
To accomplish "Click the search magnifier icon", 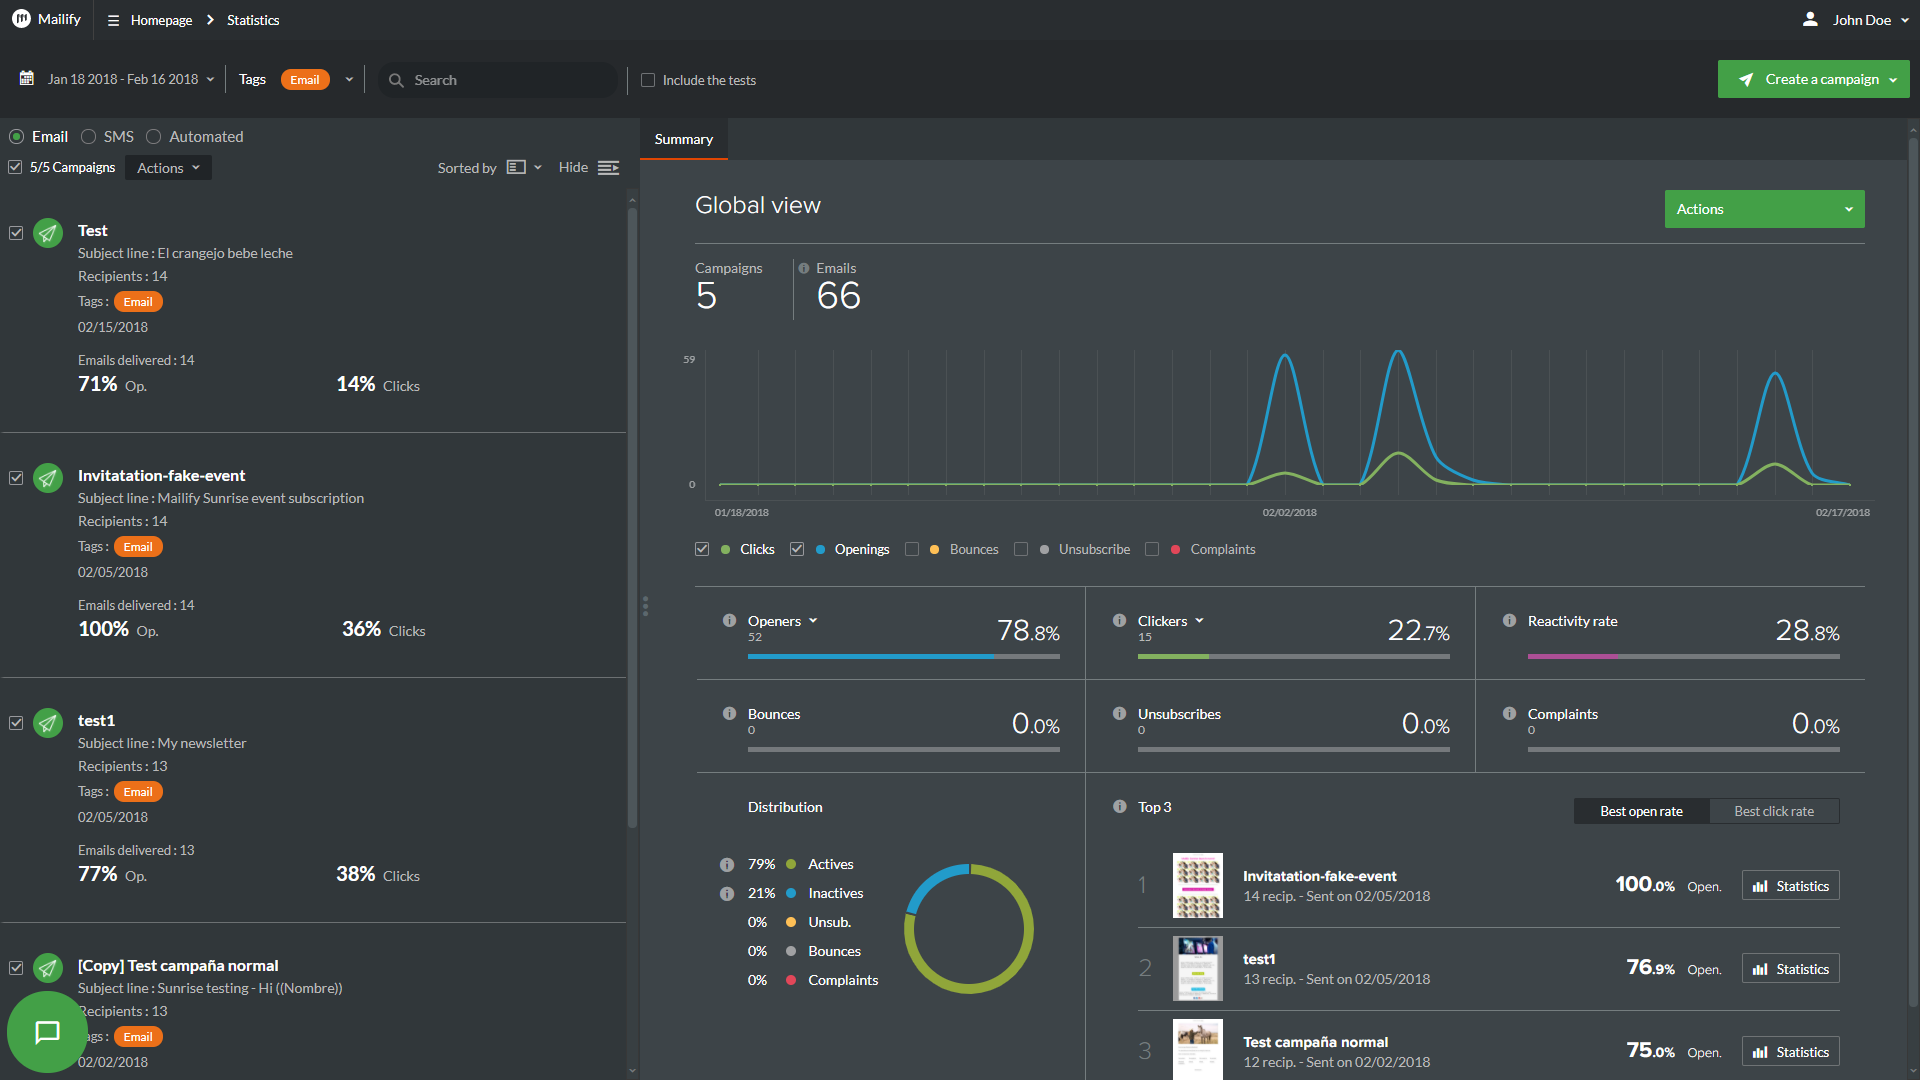I will 396,80.
